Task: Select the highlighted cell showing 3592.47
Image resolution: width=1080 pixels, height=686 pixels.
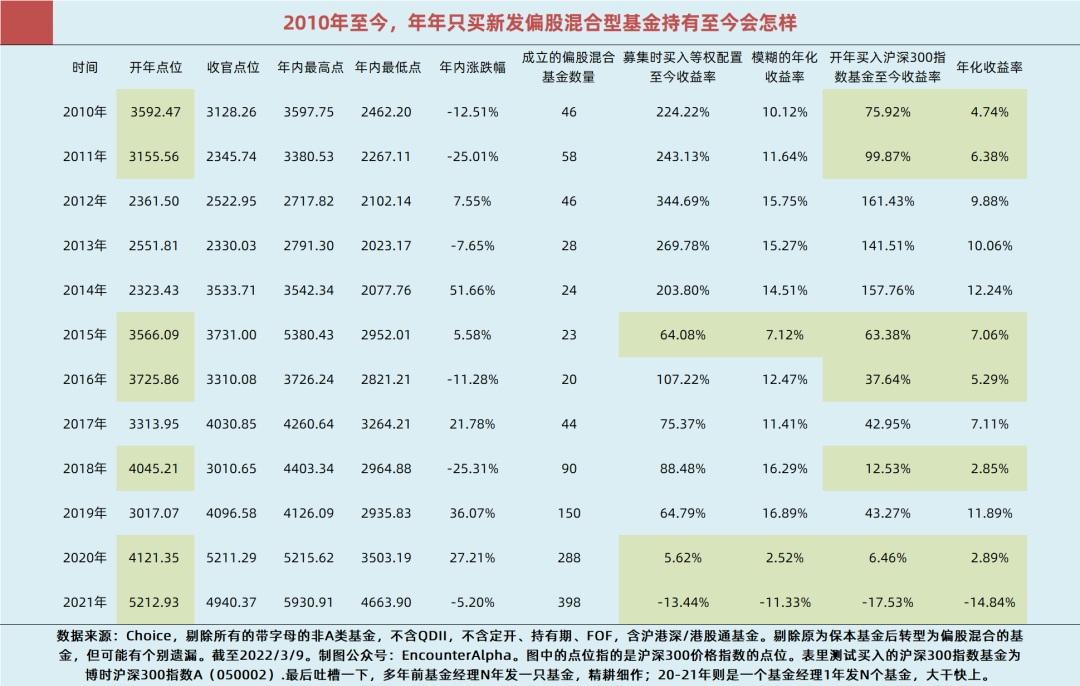Action: (x=155, y=113)
